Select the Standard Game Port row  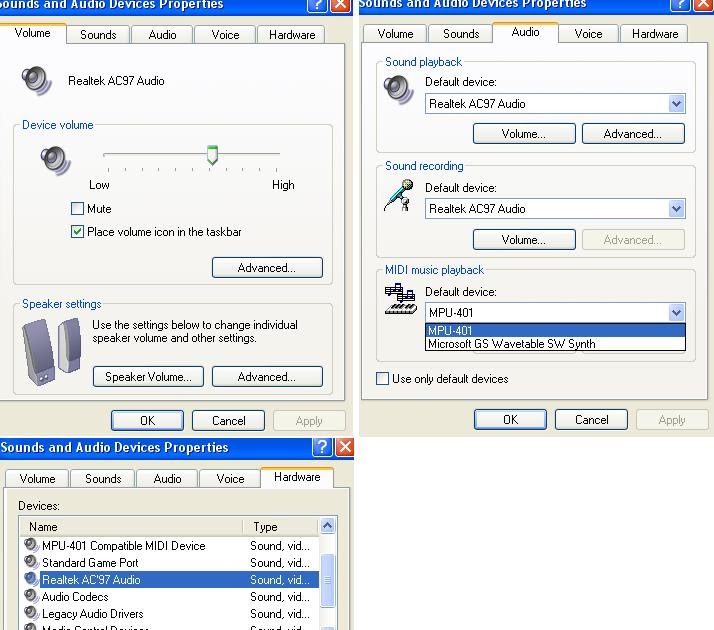[169, 562]
